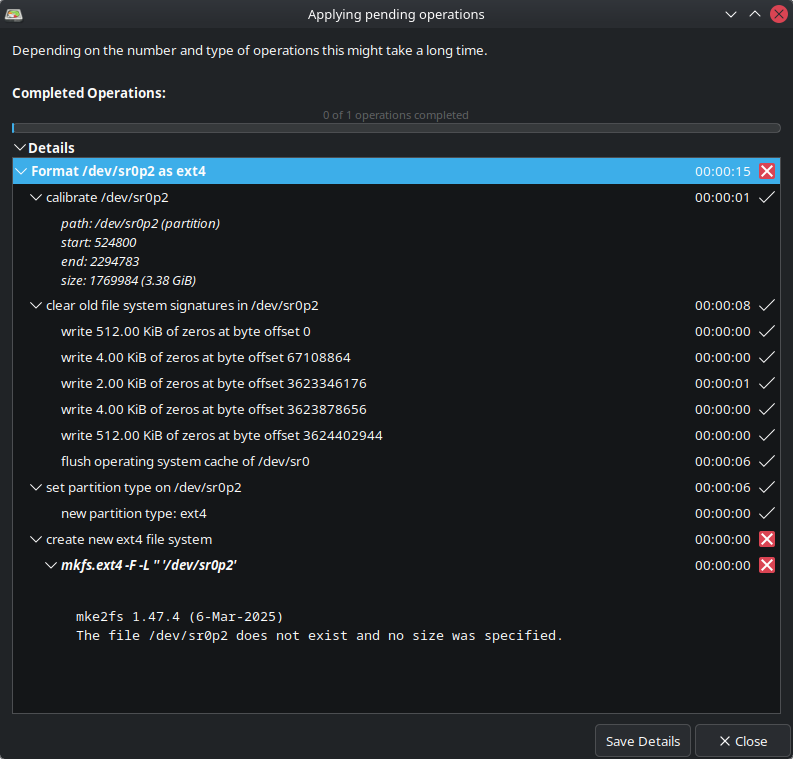Select clear old file system signatures row

pos(396,305)
